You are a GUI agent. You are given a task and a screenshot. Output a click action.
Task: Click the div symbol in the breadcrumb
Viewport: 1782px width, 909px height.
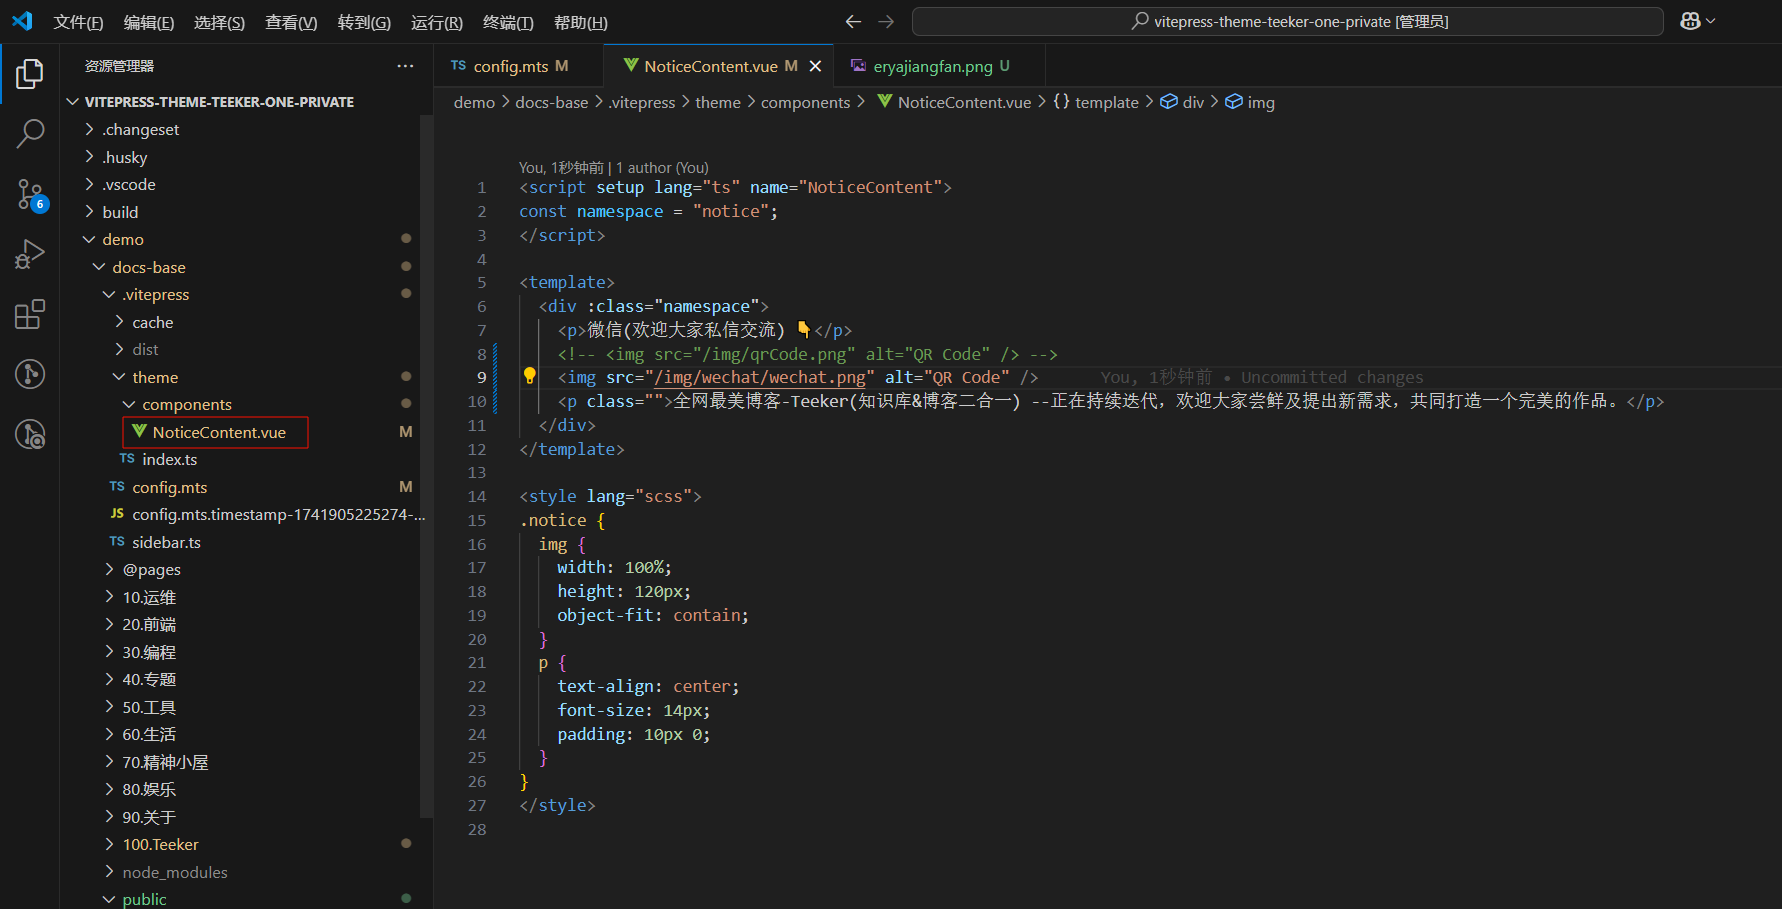[1182, 102]
